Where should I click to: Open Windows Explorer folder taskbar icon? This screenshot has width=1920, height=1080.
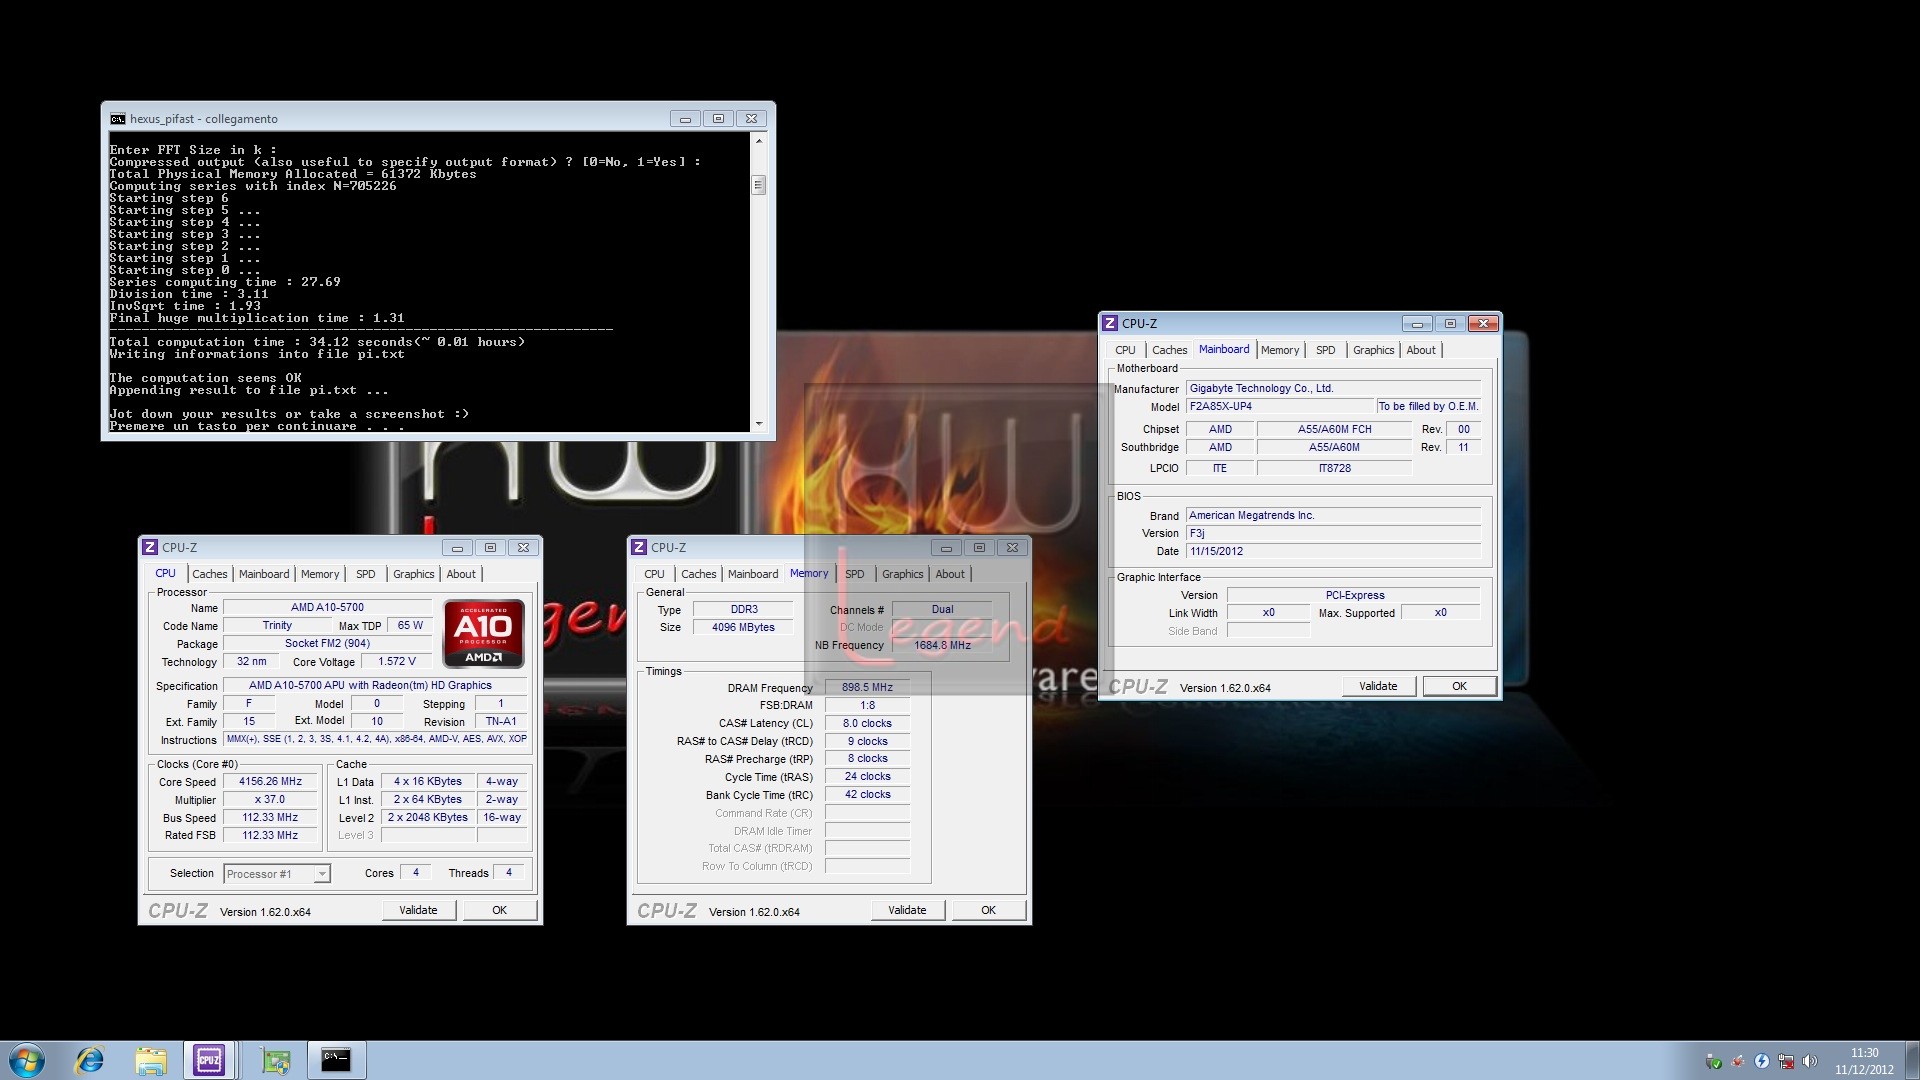coord(151,1060)
